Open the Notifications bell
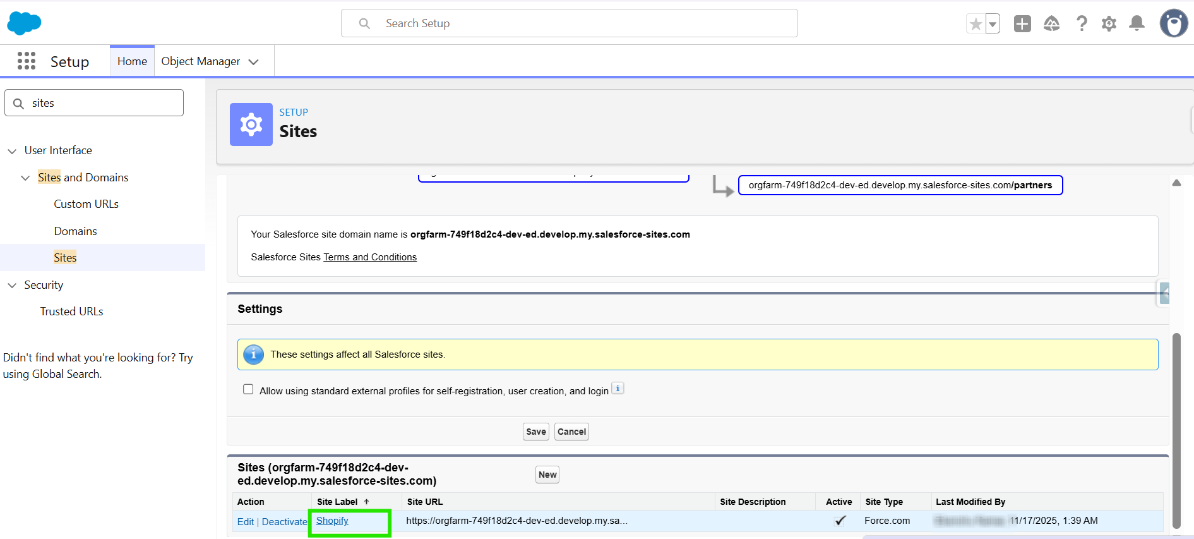The width and height of the screenshot is (1194, 539). [x=1137, y=24]
